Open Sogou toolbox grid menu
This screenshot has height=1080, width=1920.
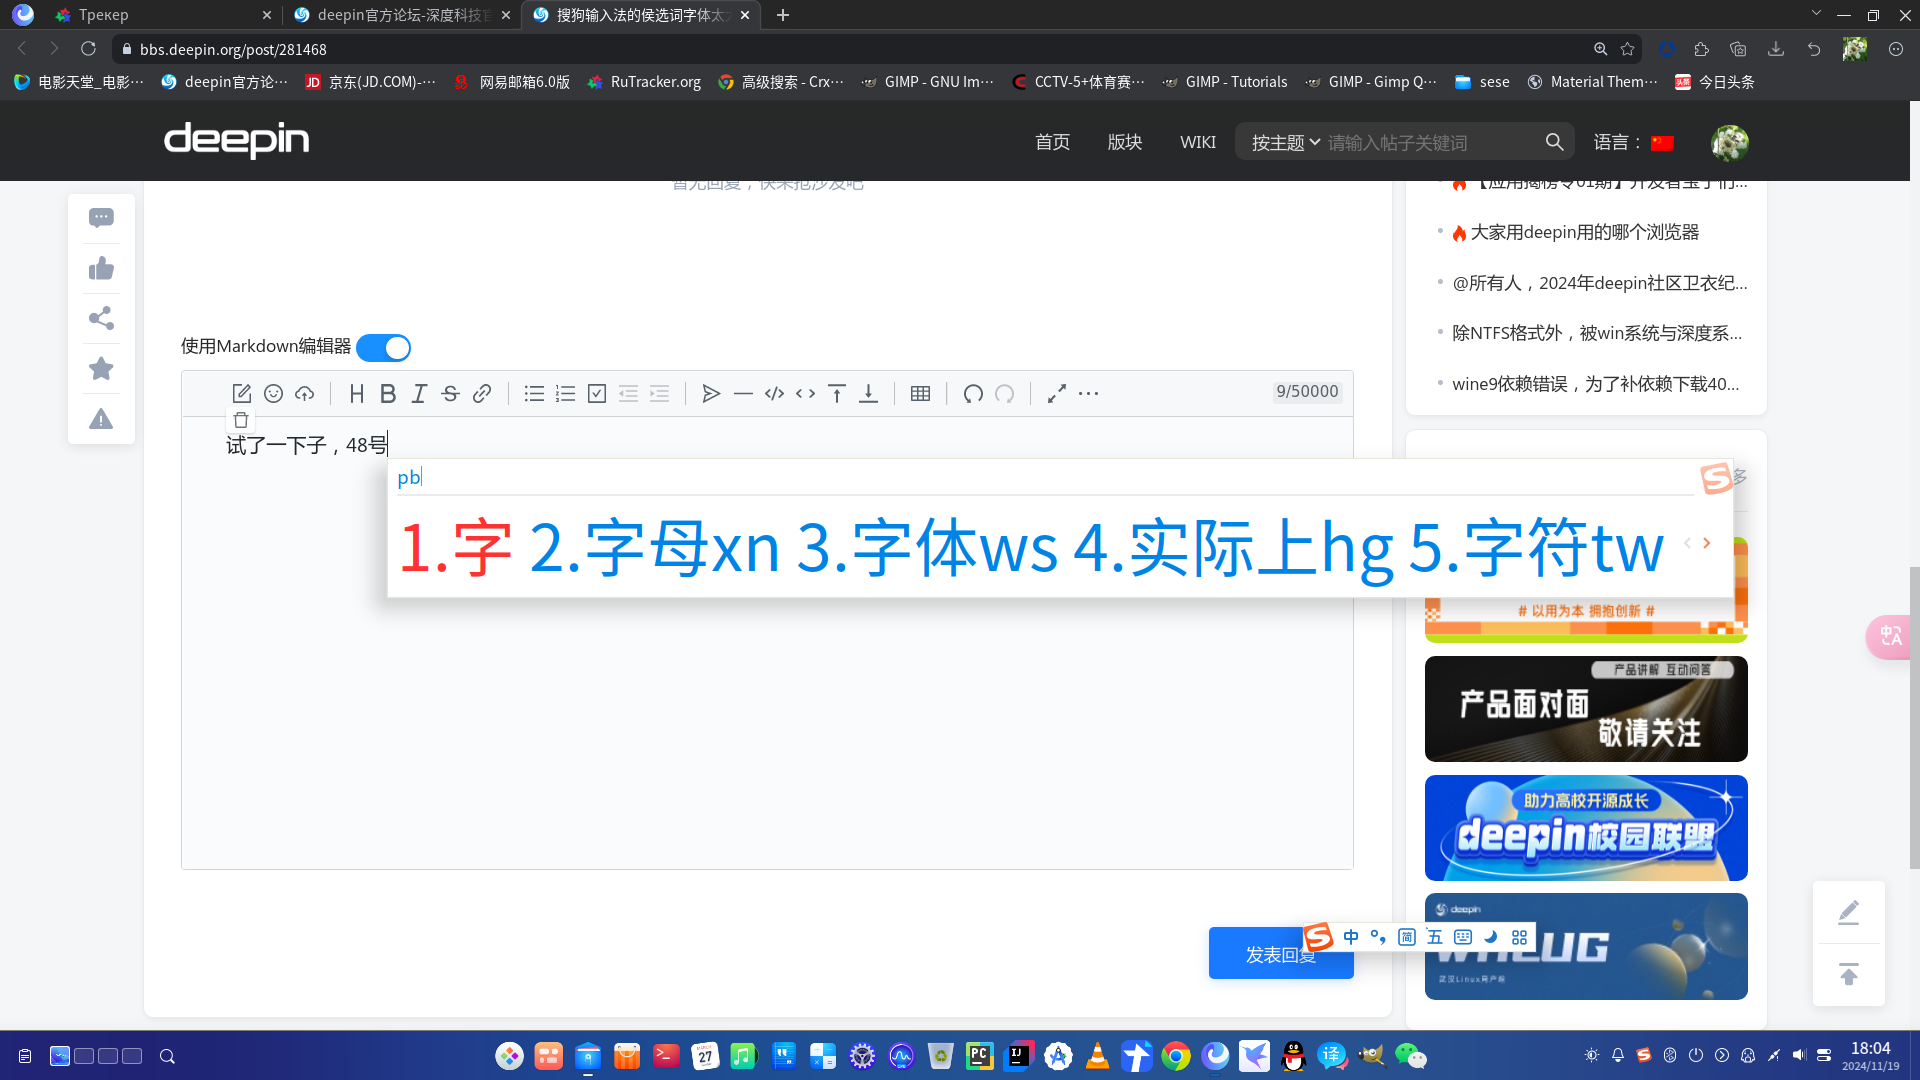1520,937
